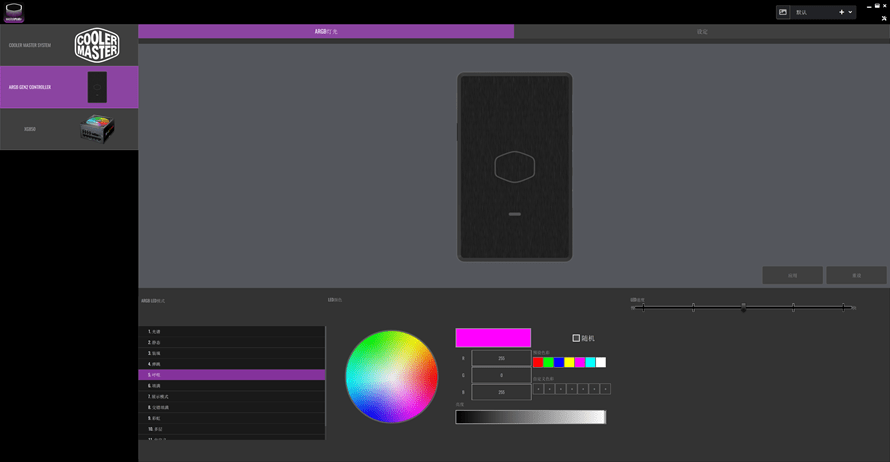Choose the red preset color swatch

538,362
